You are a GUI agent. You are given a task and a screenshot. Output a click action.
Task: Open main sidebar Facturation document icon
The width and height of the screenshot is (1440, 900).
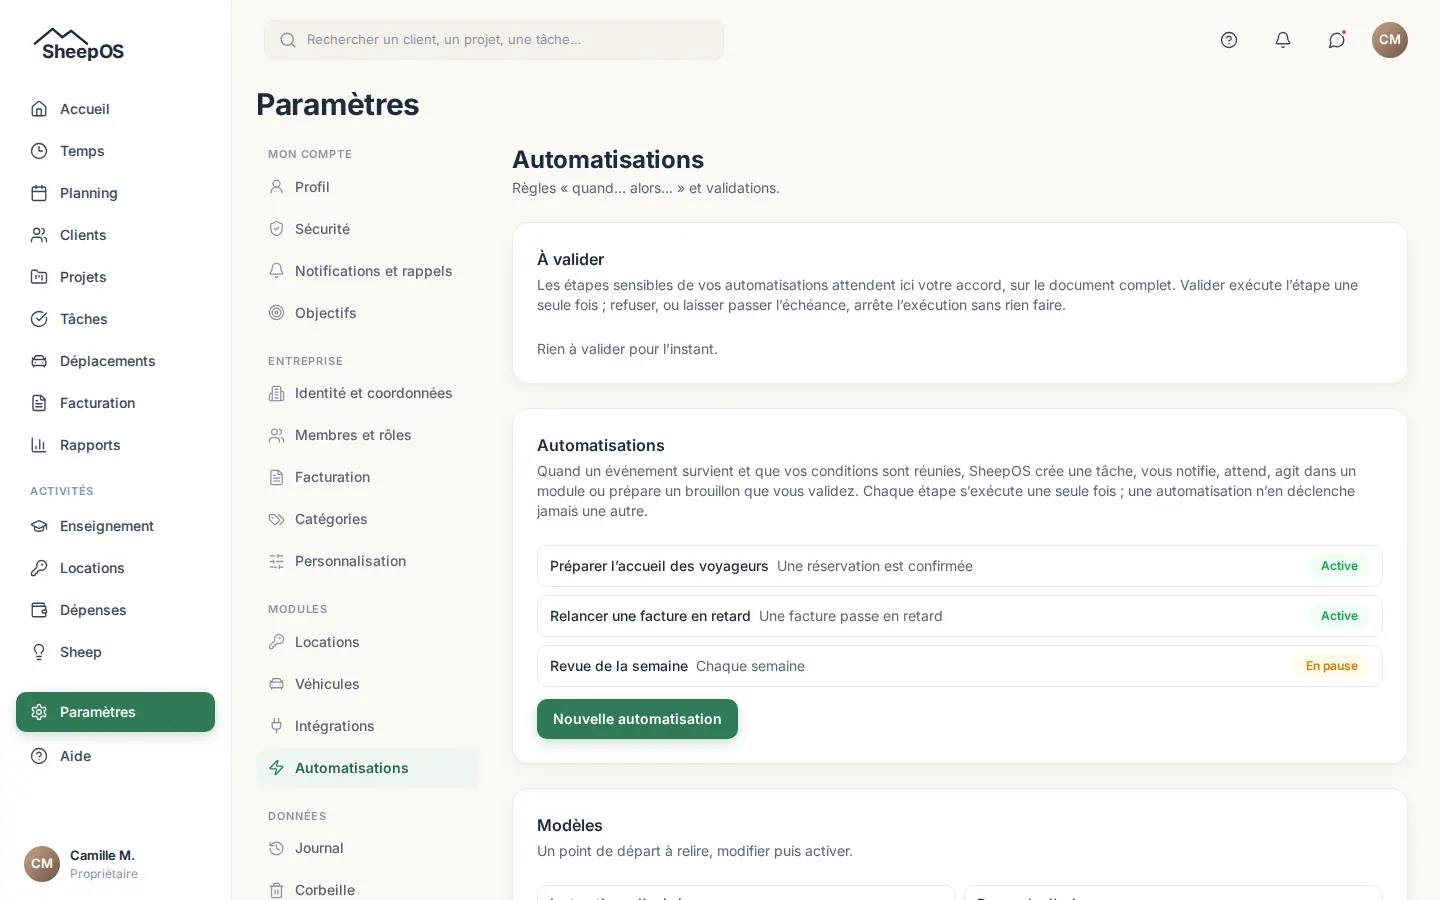click(x=39, y=403)
